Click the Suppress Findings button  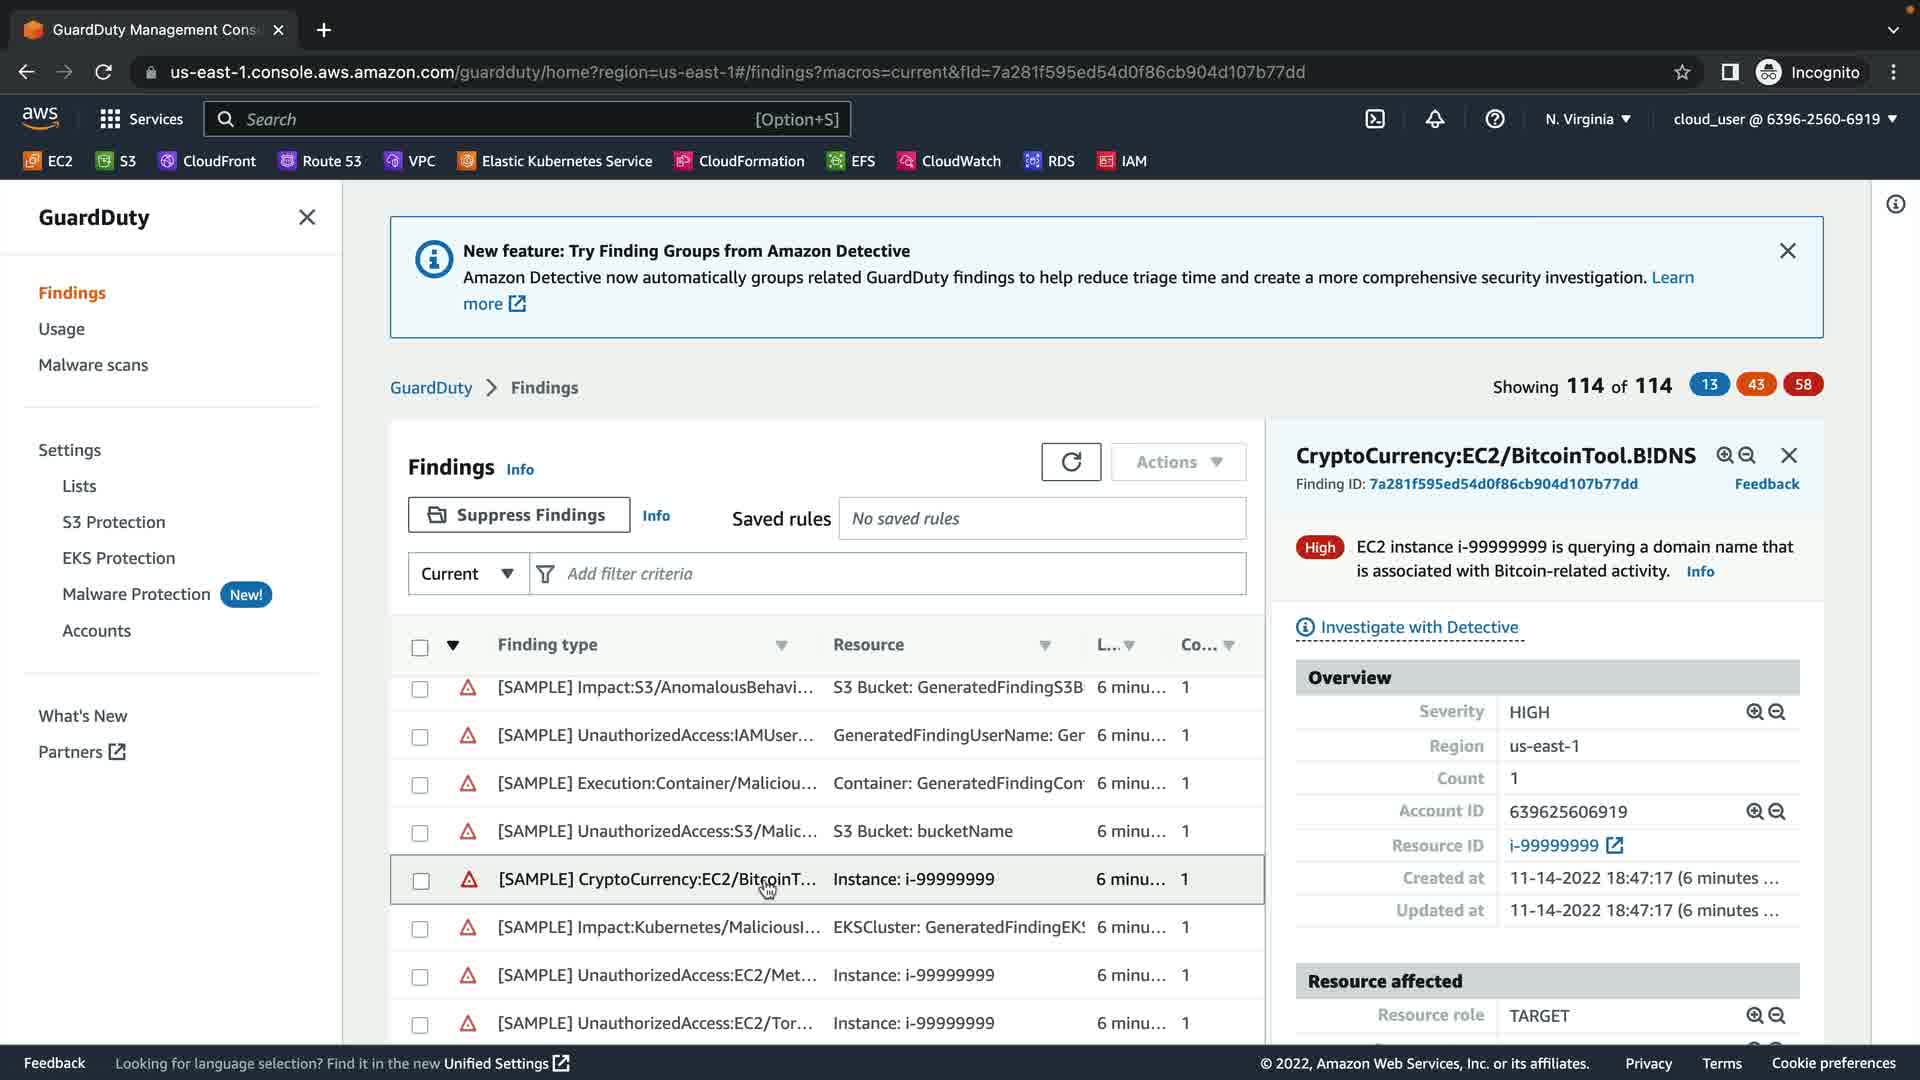(519, 515)
